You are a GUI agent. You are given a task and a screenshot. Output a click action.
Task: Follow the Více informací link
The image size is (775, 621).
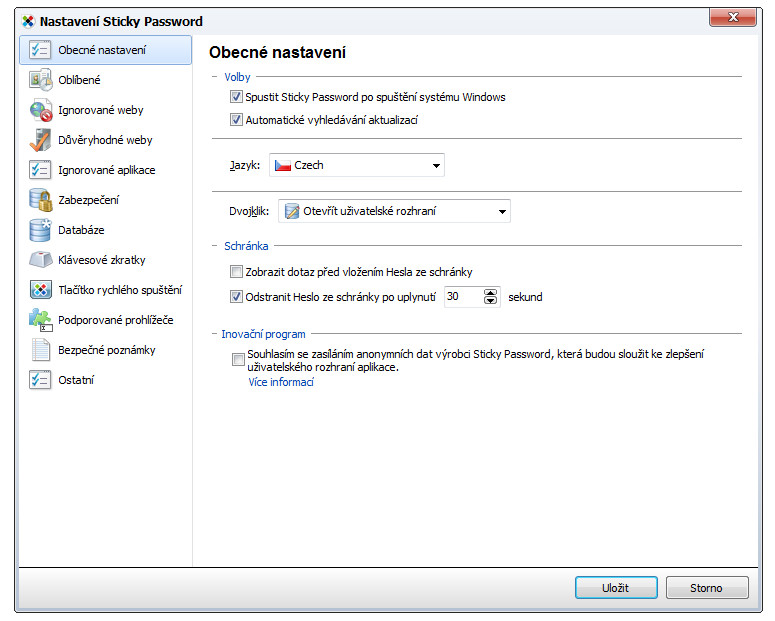coord(281,382)
